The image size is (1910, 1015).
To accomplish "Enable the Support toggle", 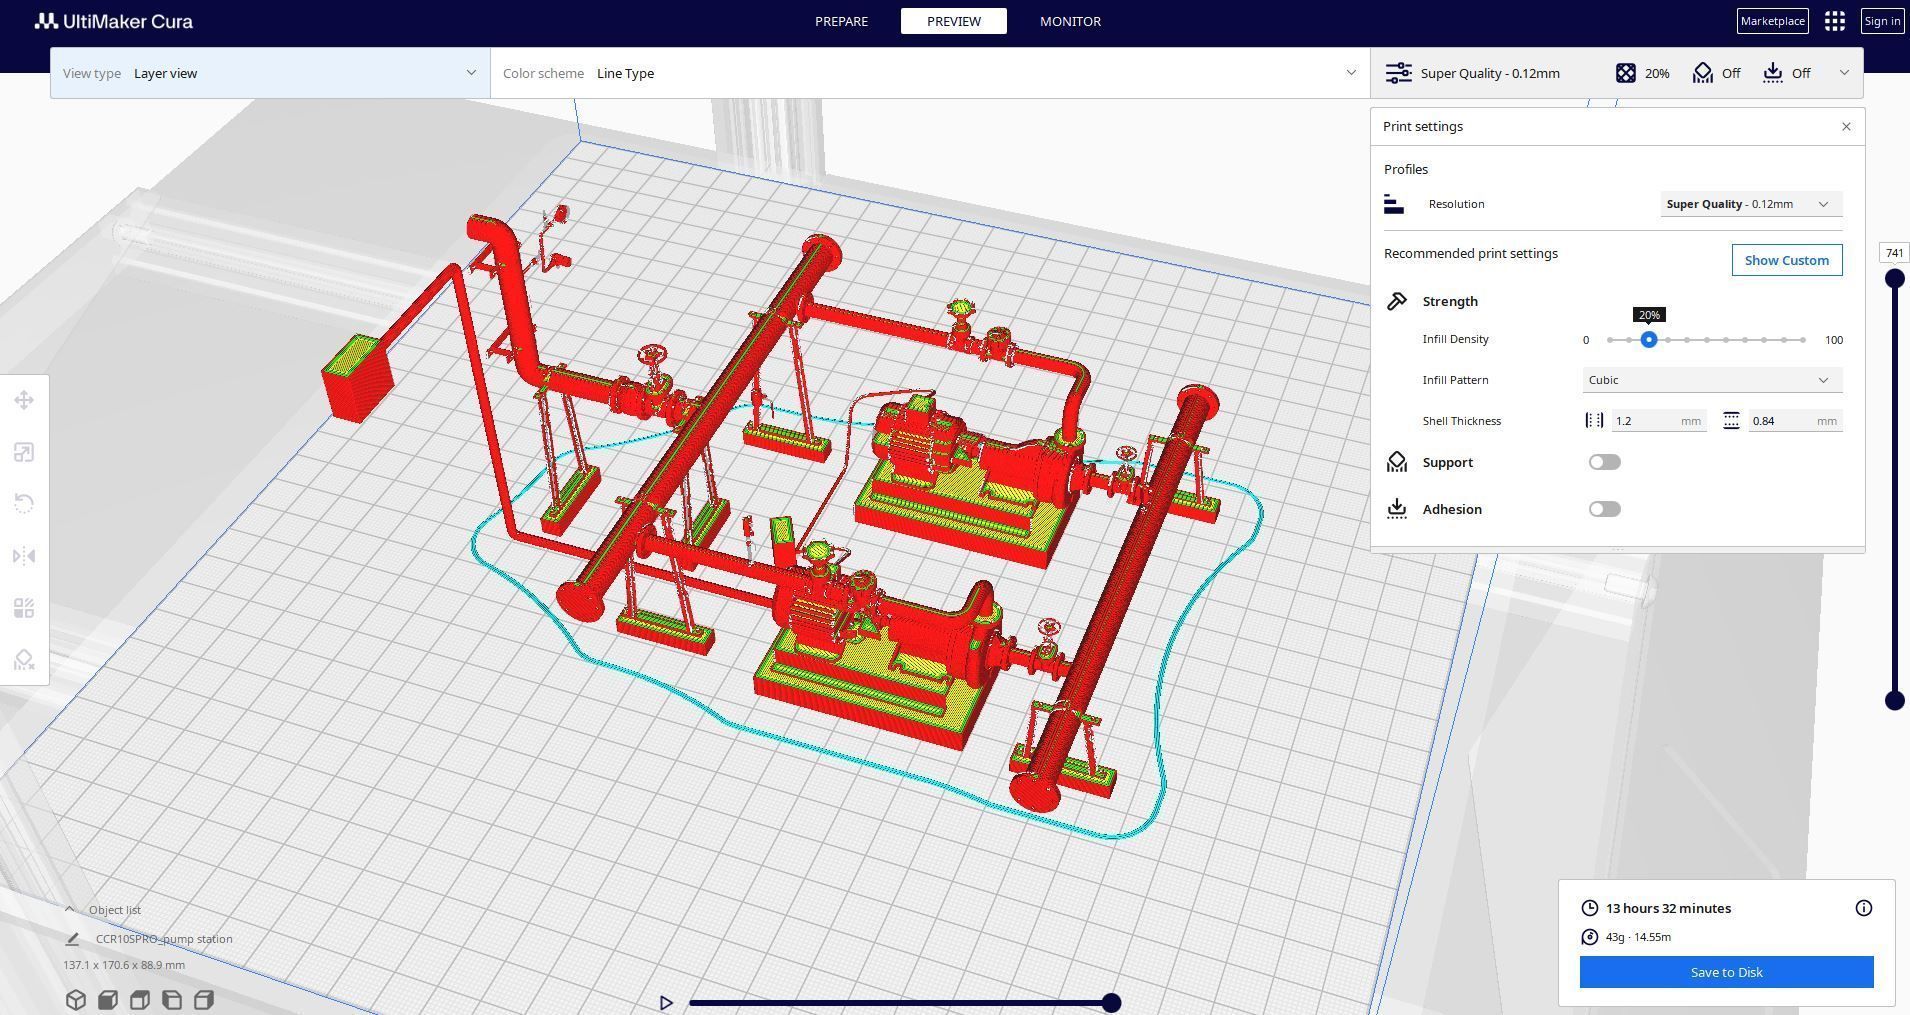I will pyautogui.click(x=1604, y=462).
